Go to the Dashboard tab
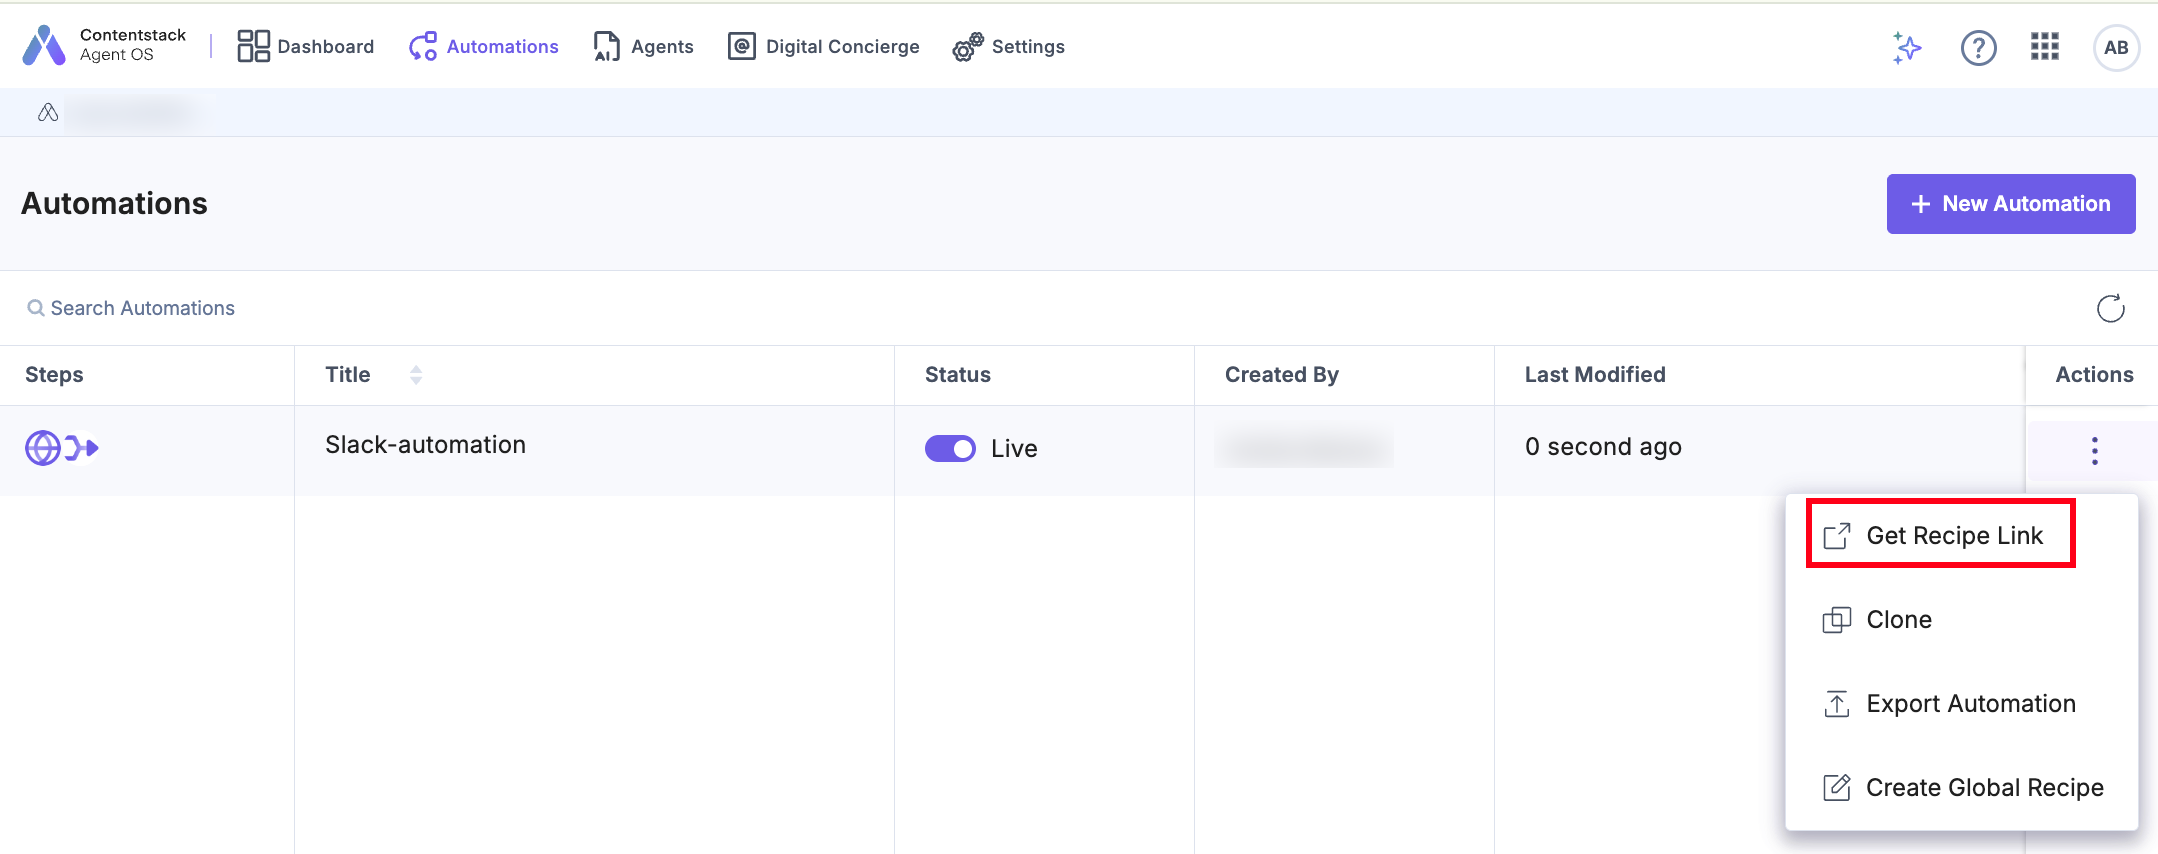 (306, 47)
